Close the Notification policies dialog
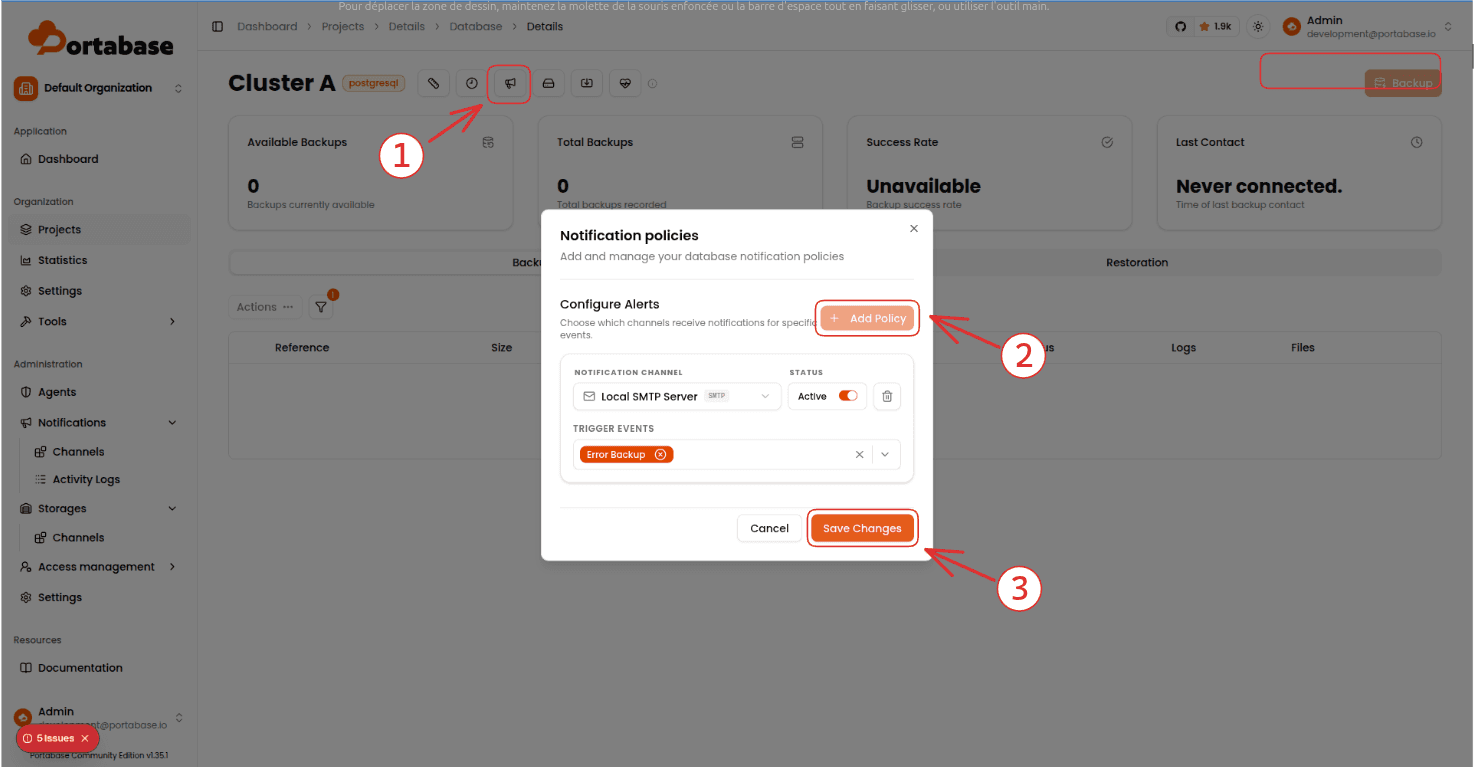 (913, 229)
